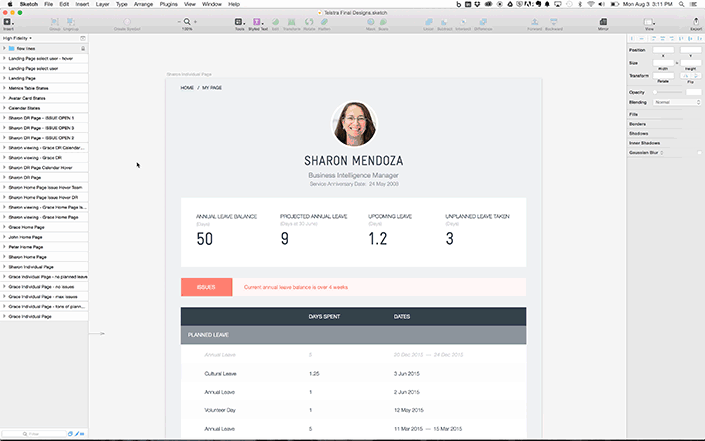Image resolution: width=705 pixels, height=441 pixels.
Task: Click the flip horizontal button
Action: coord(685,76)
